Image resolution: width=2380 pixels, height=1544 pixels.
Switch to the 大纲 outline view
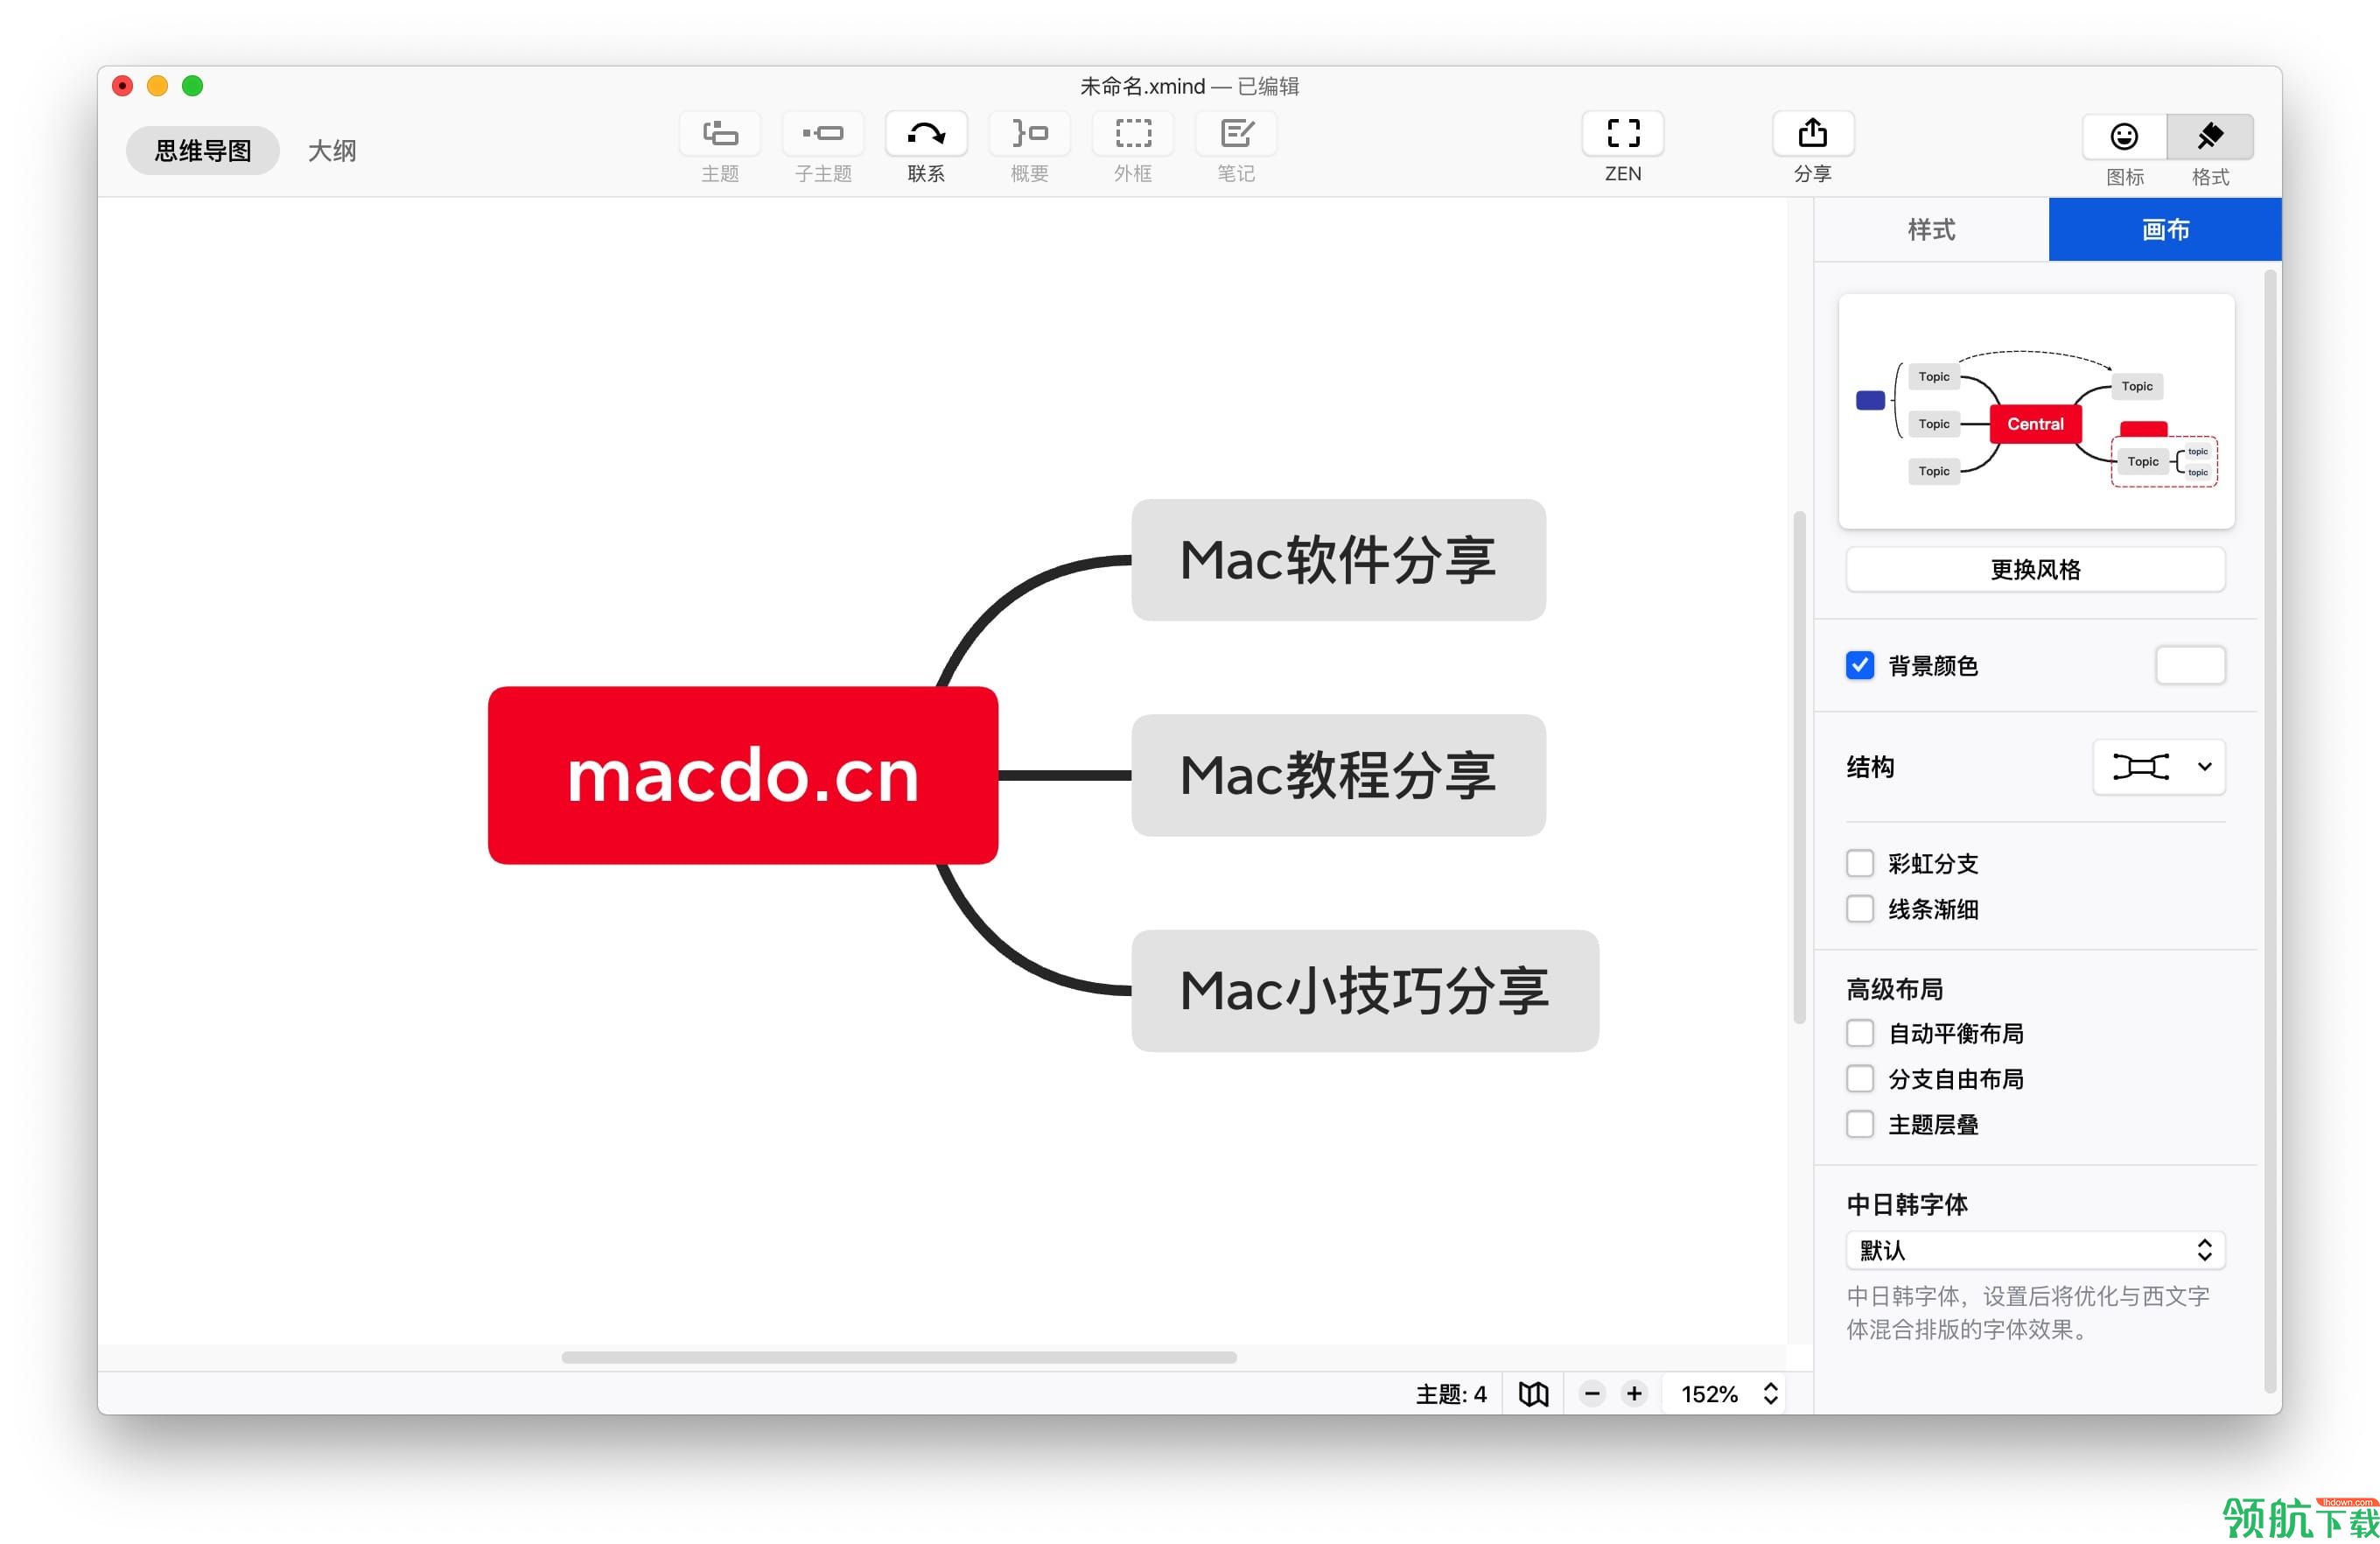pyautogui.click(x=332, y=150)
